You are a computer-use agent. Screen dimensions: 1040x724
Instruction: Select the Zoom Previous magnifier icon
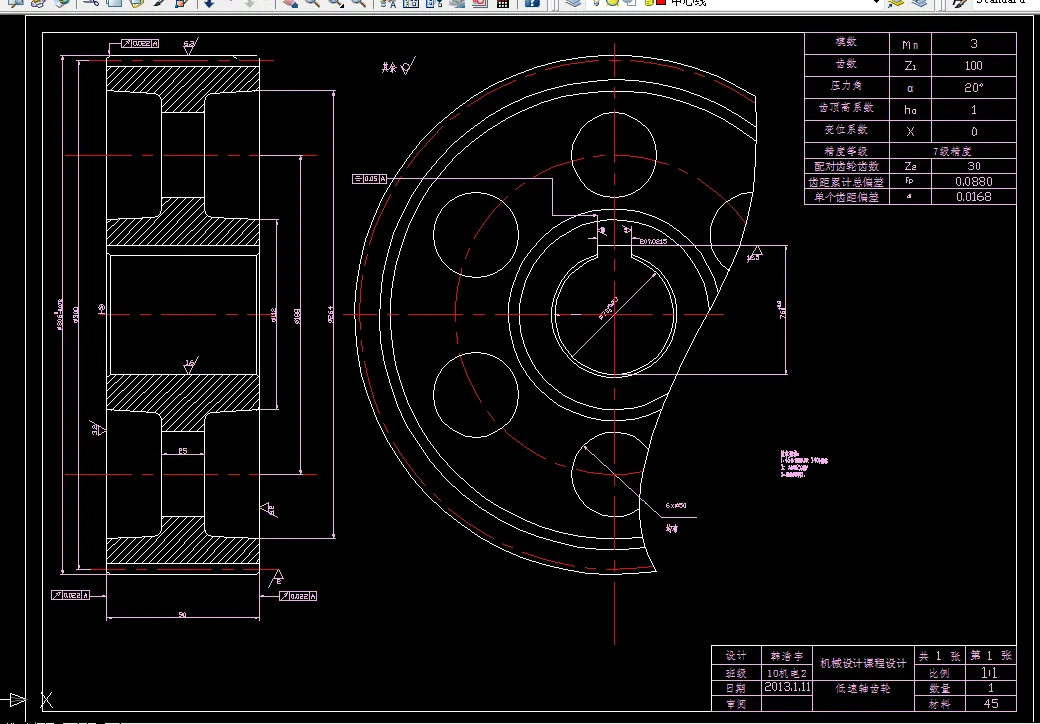358,3
